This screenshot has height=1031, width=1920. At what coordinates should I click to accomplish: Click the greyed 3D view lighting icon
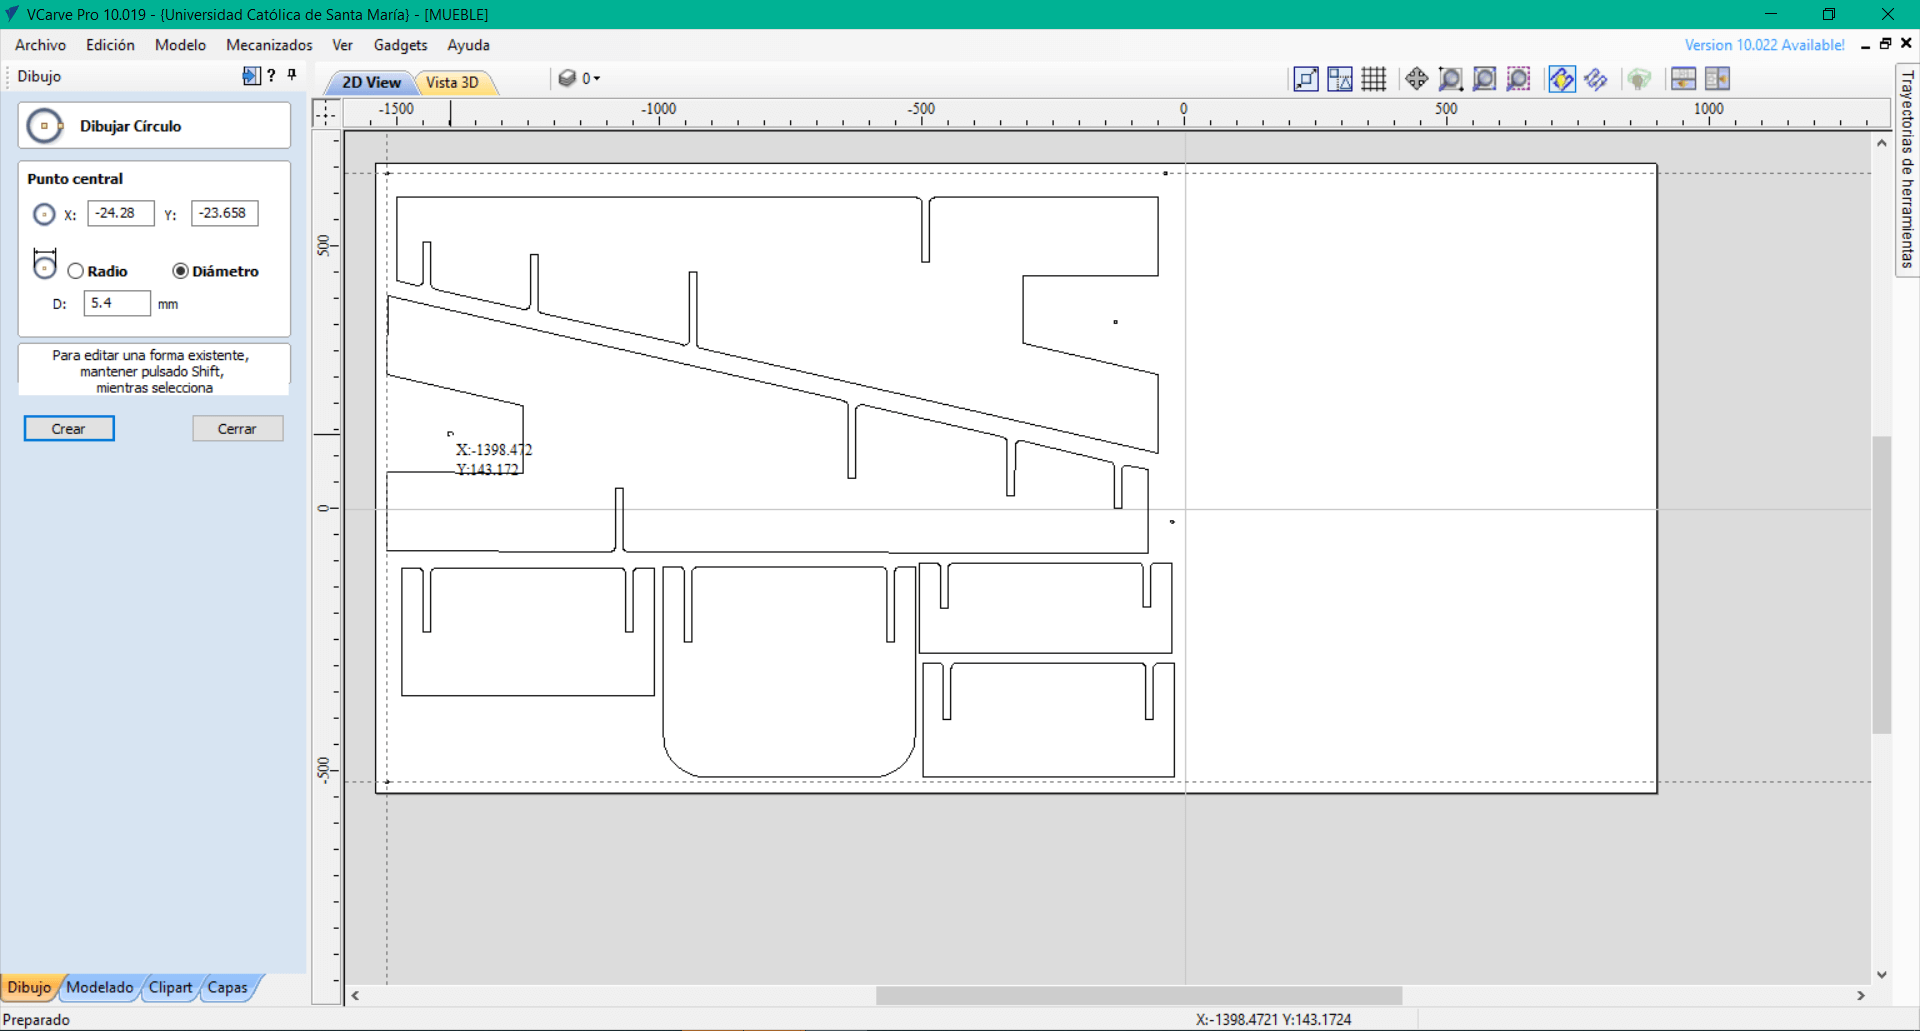coord(1638,79)
